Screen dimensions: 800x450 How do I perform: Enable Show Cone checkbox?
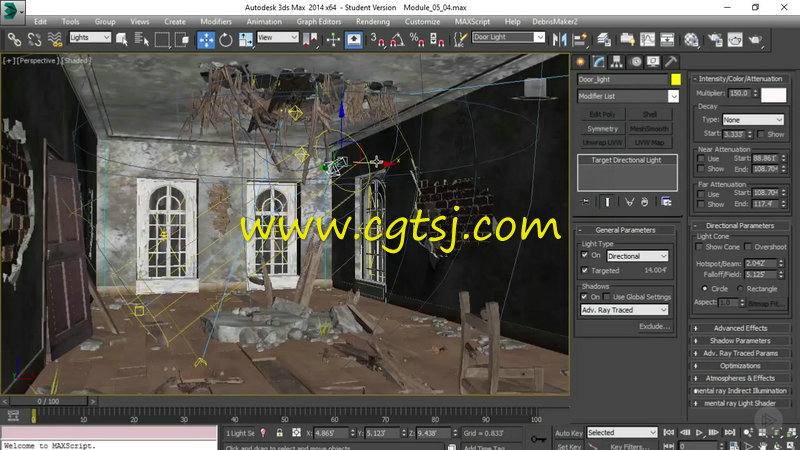point(699,246)
